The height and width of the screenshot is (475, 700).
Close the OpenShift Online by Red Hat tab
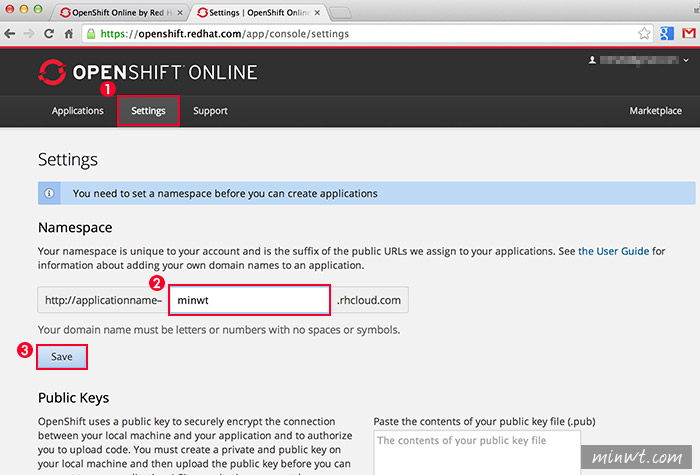click(x=180, y=13)
